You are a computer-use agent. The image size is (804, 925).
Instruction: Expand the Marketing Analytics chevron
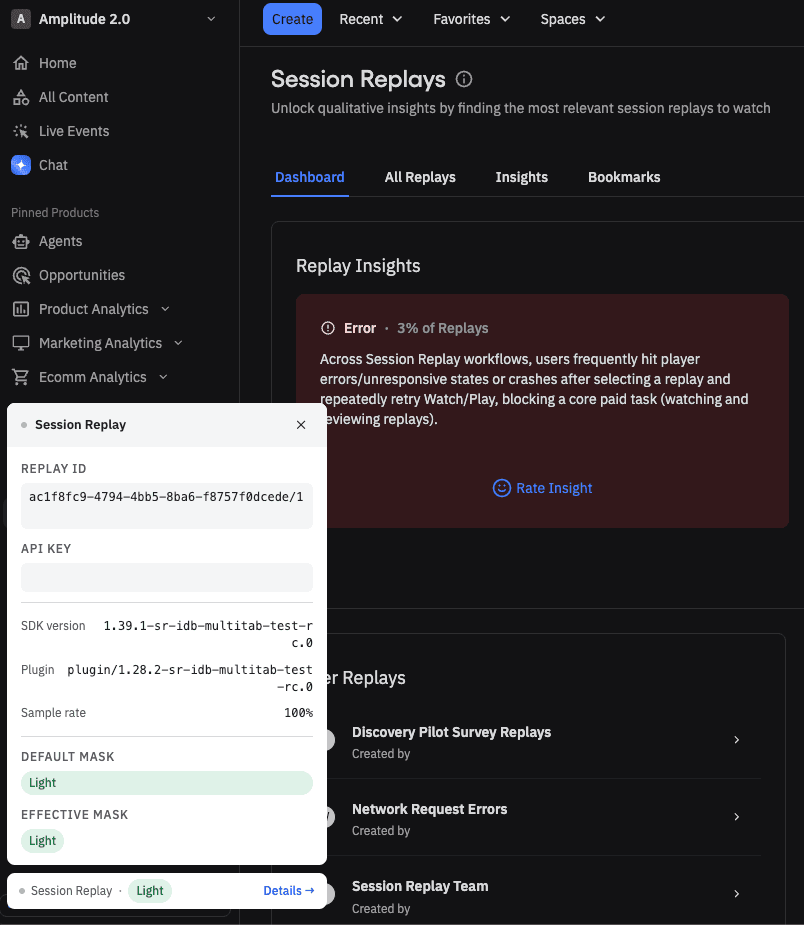pos(178,343)
